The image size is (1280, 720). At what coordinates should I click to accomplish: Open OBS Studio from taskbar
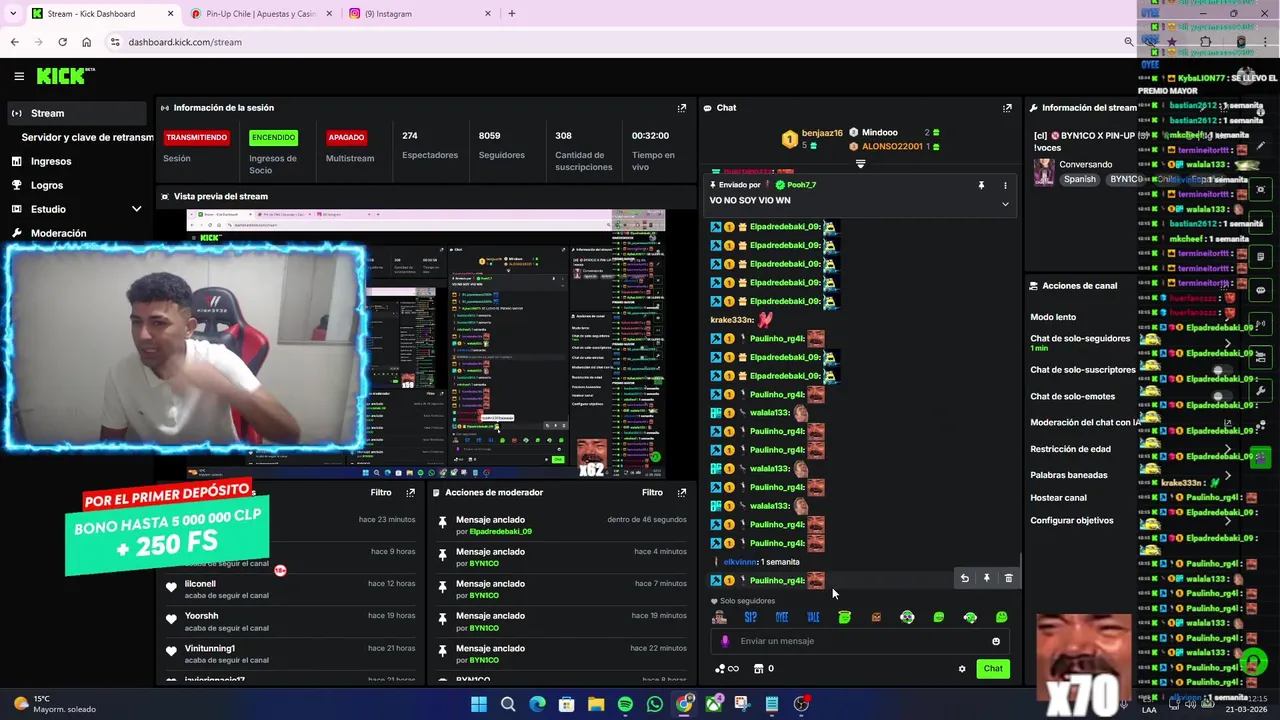click(x=801, y=704)
